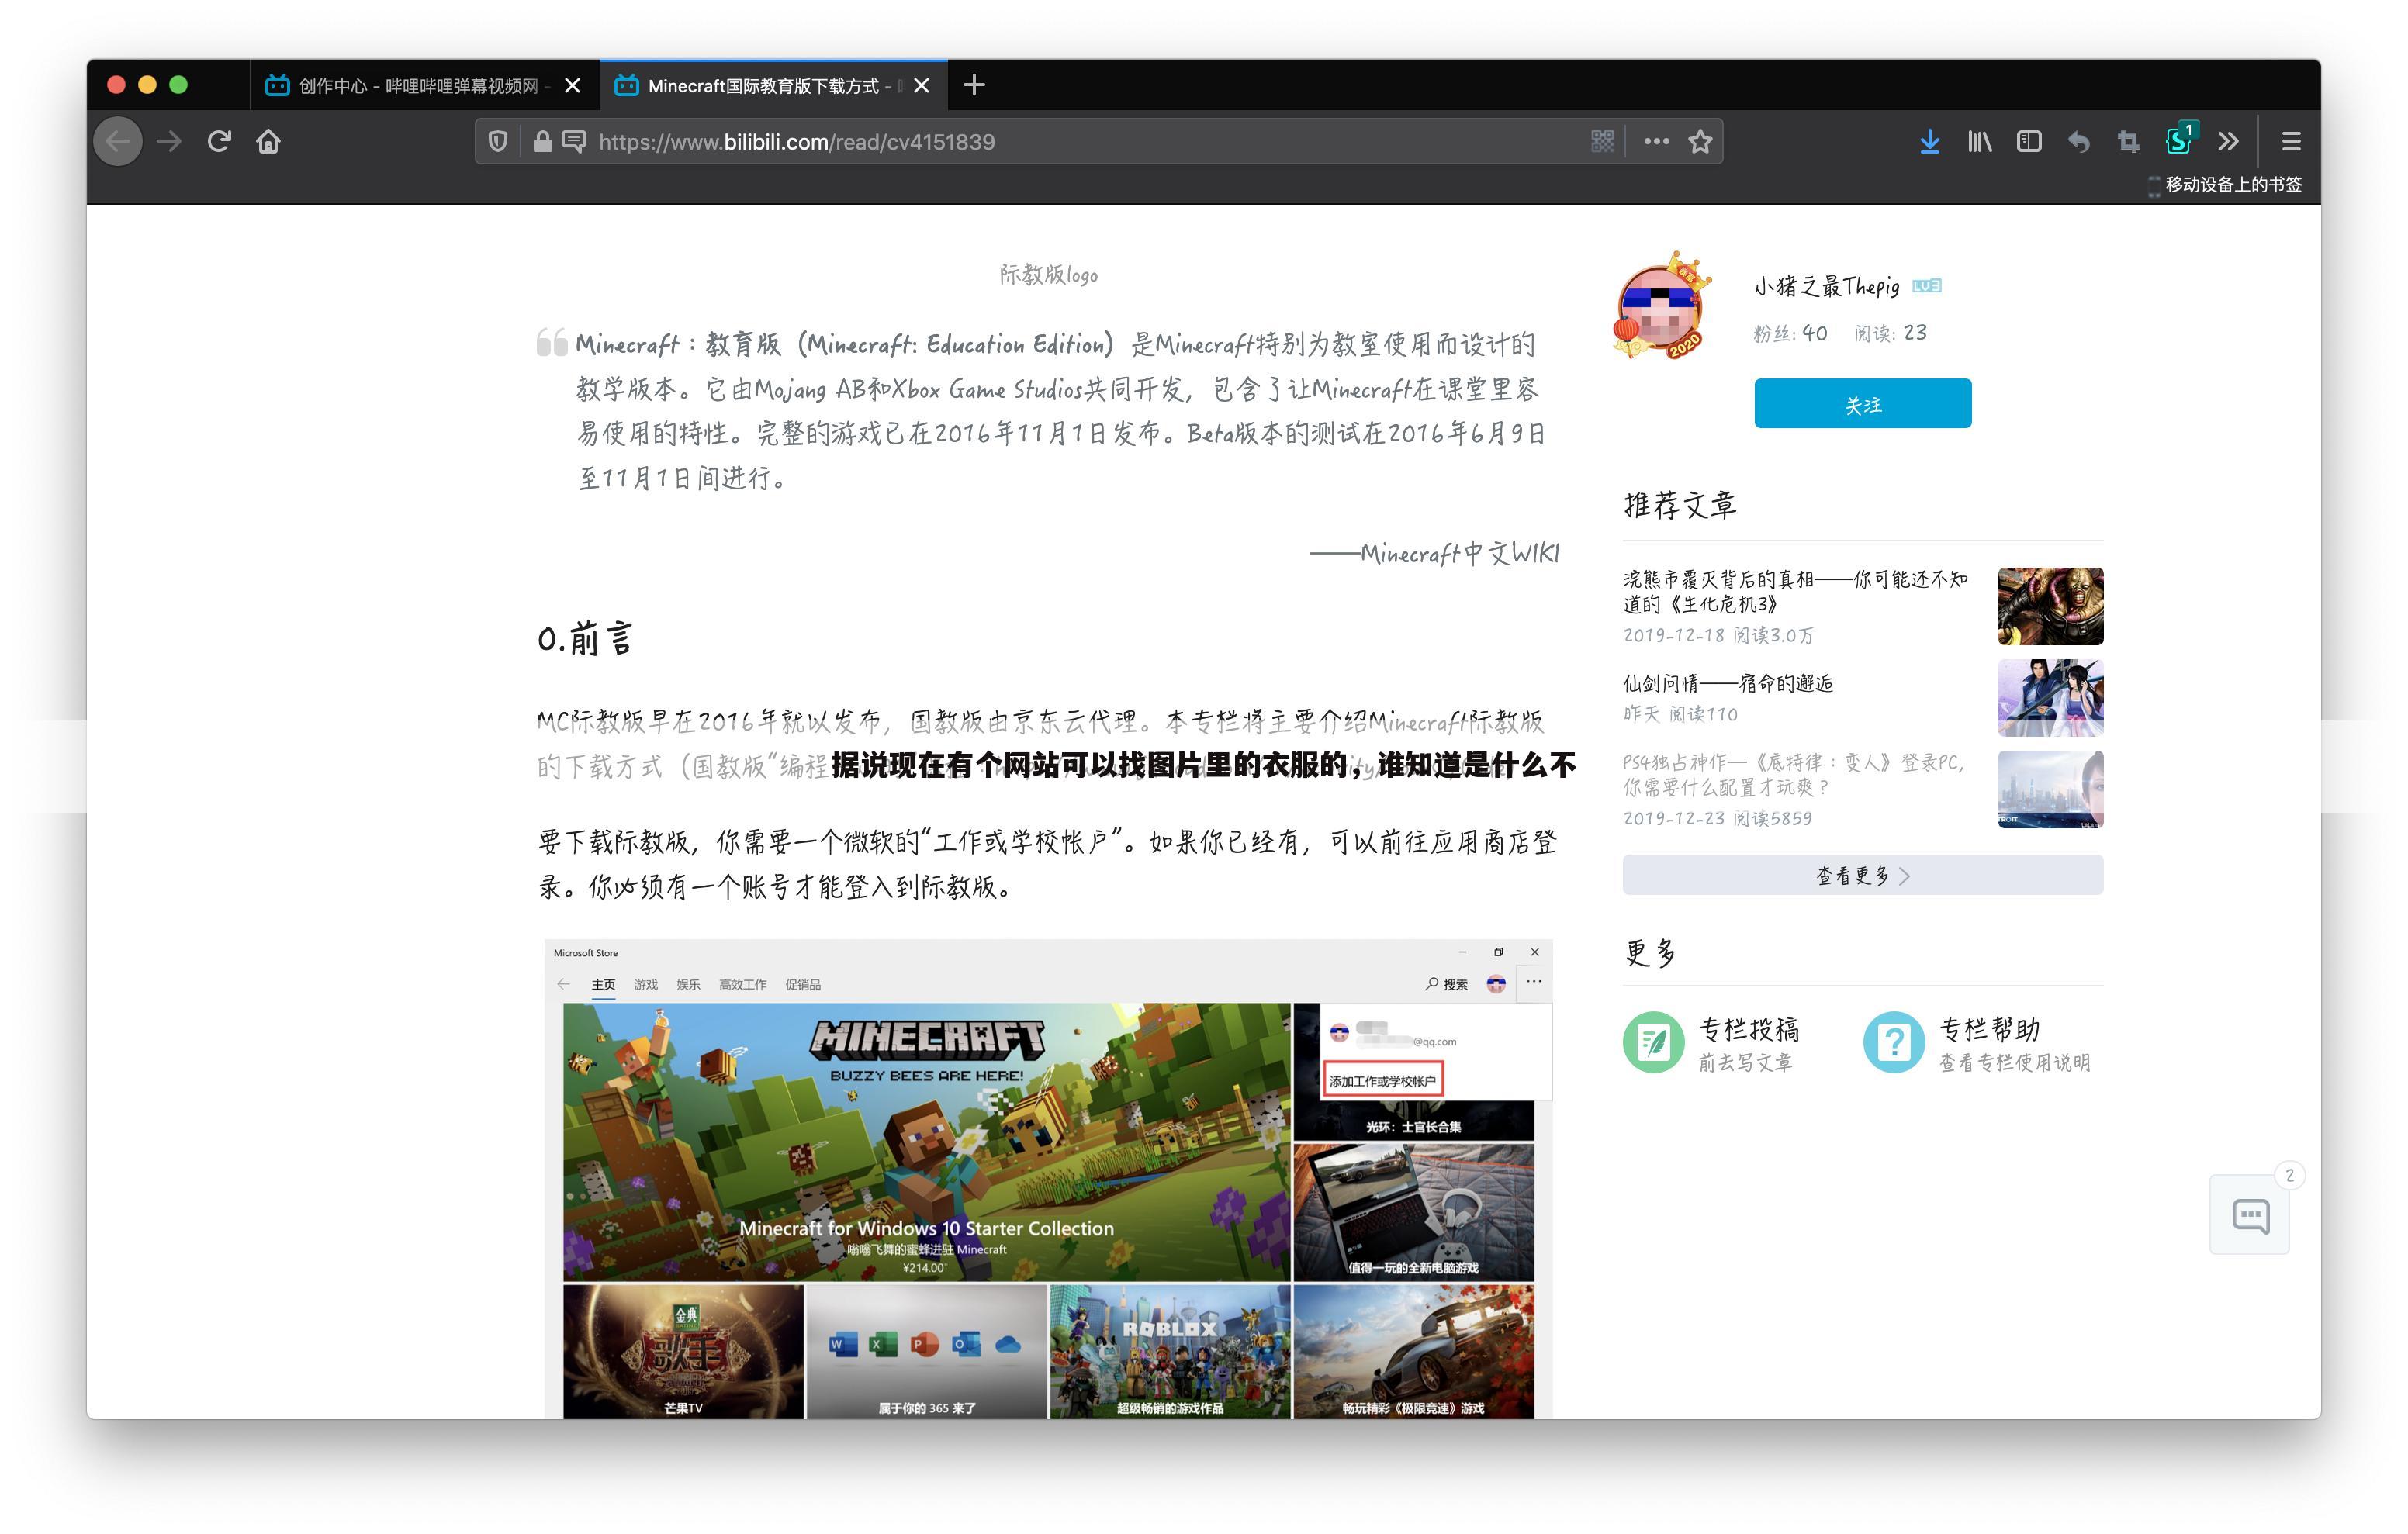2408x1534 pixels.
Task: Close the Minecraft国际教育版 tab
Action: pos(922,86)
